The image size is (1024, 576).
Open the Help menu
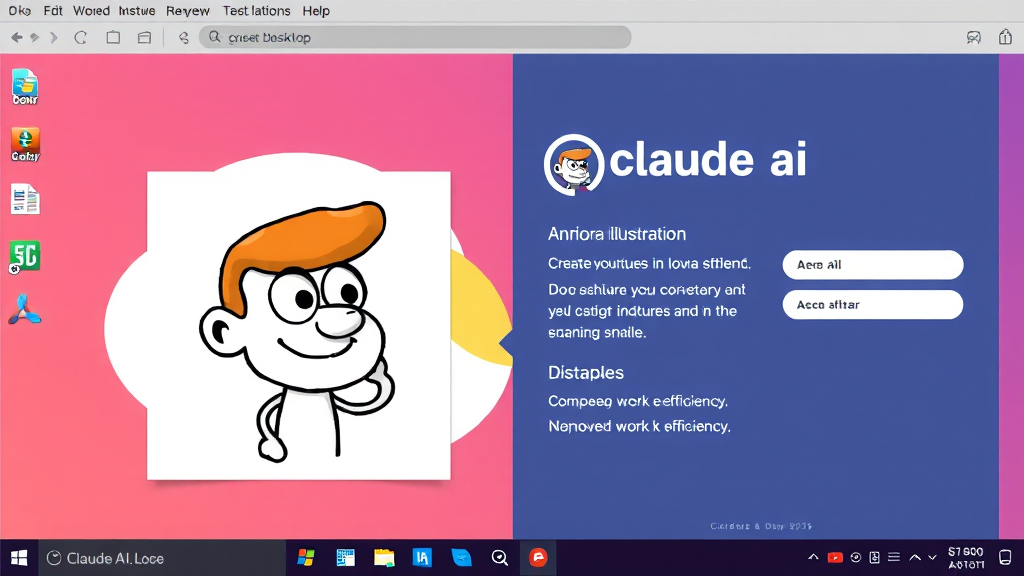316,11
